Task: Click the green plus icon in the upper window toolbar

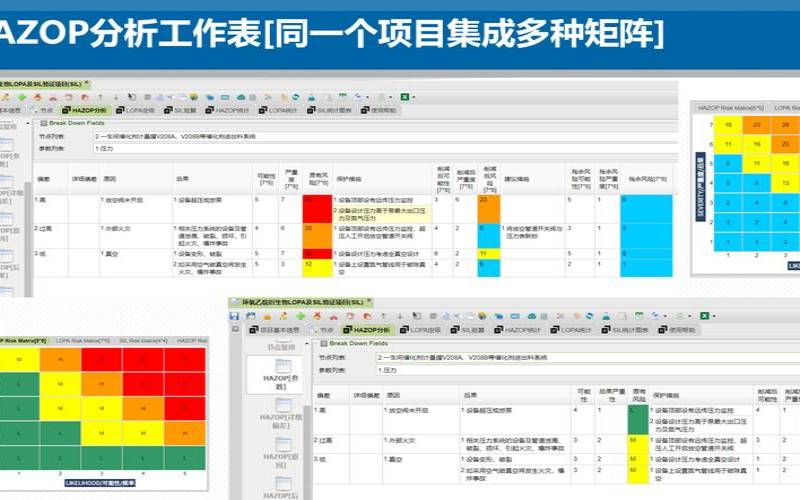Action: pyautogui.click(x=22, y=97)
